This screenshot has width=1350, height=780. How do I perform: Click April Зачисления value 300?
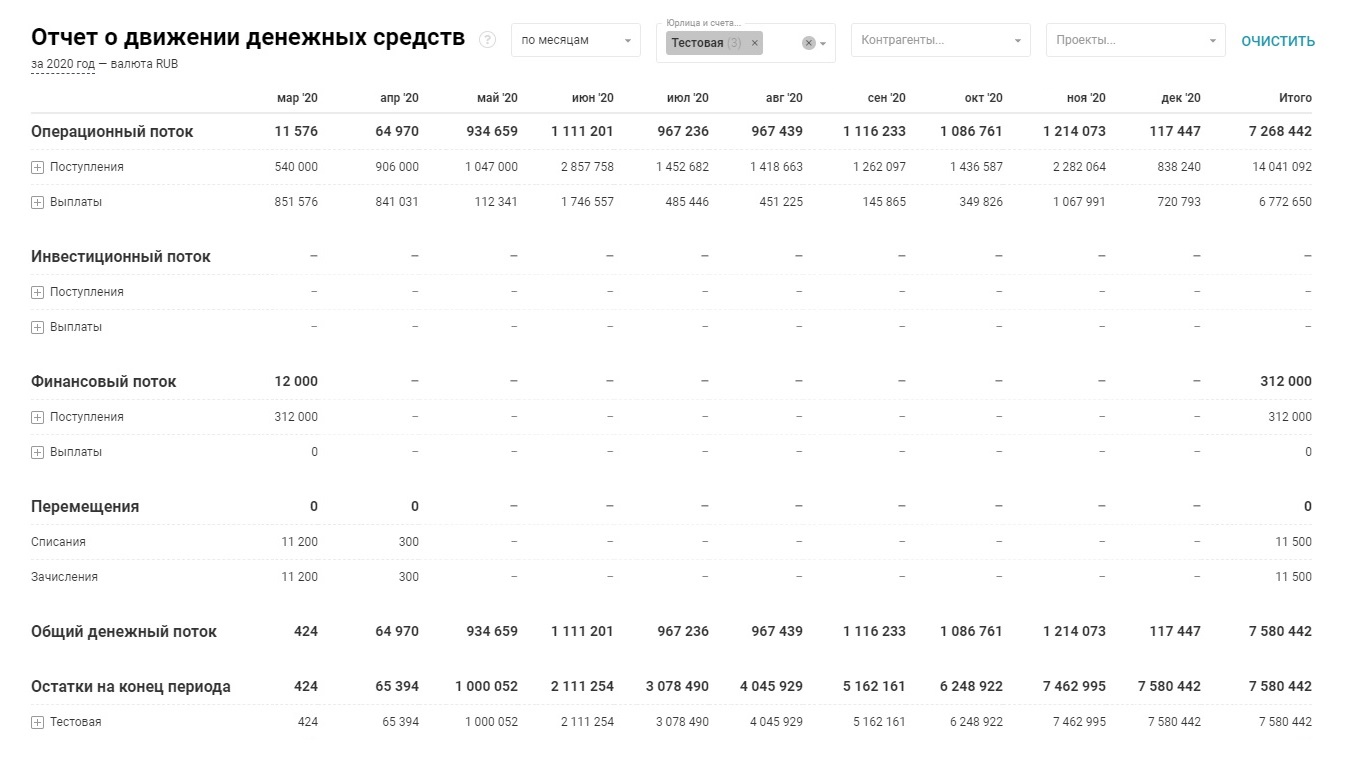(409, 577)
